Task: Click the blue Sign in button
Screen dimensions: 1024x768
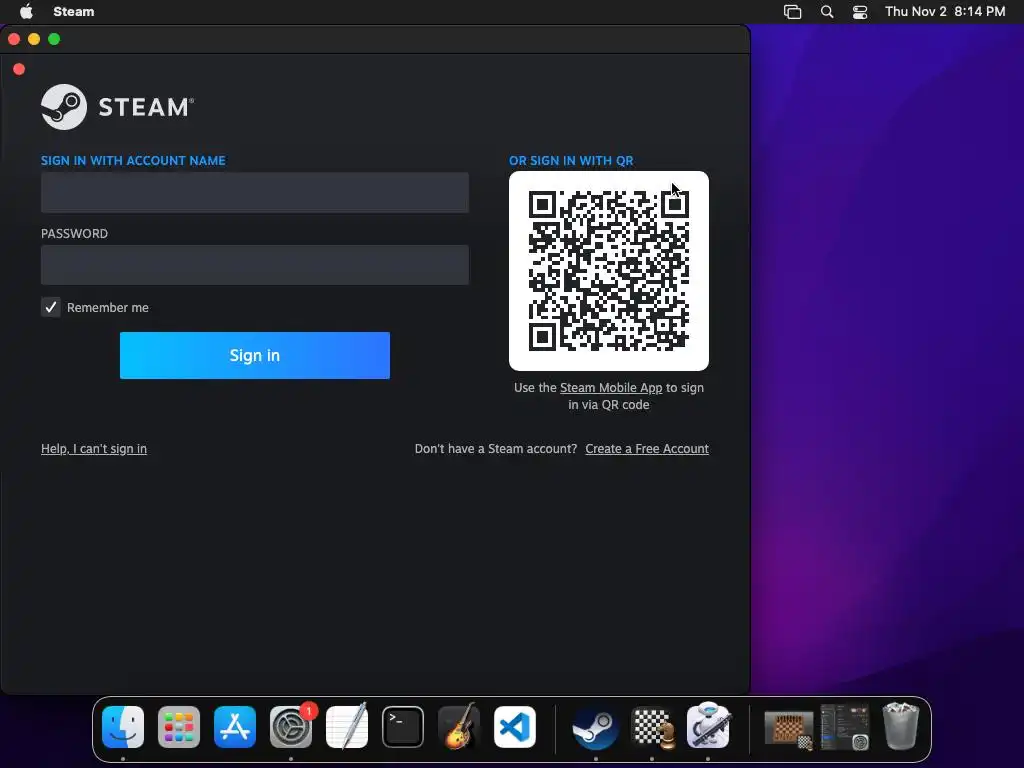Action: (255, 355)
